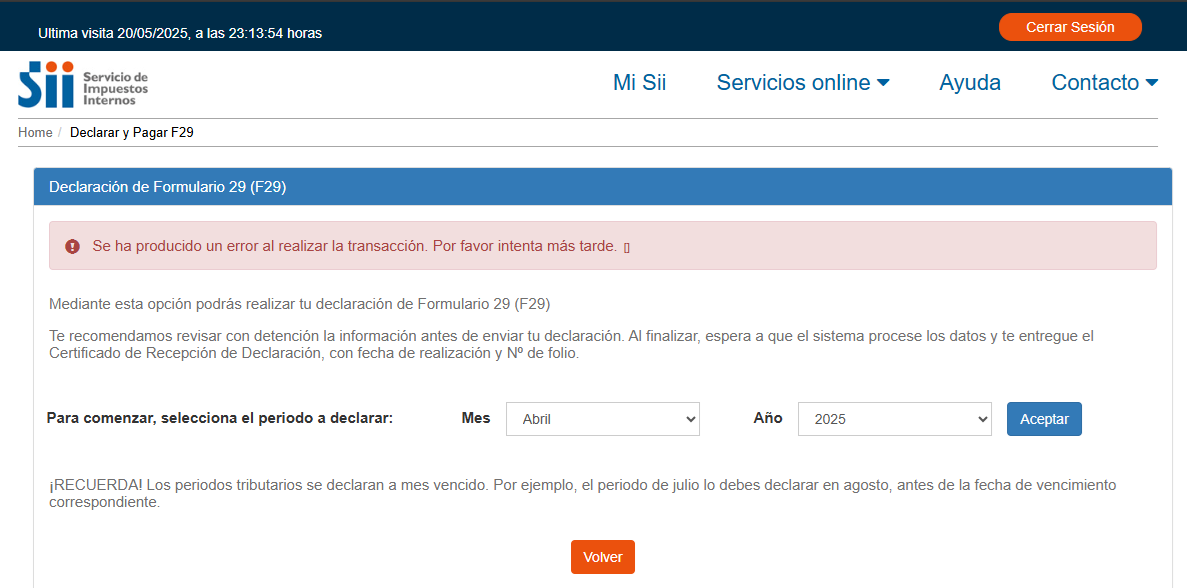Click the orange Volver button
The image size is (1187, 588).
[x=603, y=557]
